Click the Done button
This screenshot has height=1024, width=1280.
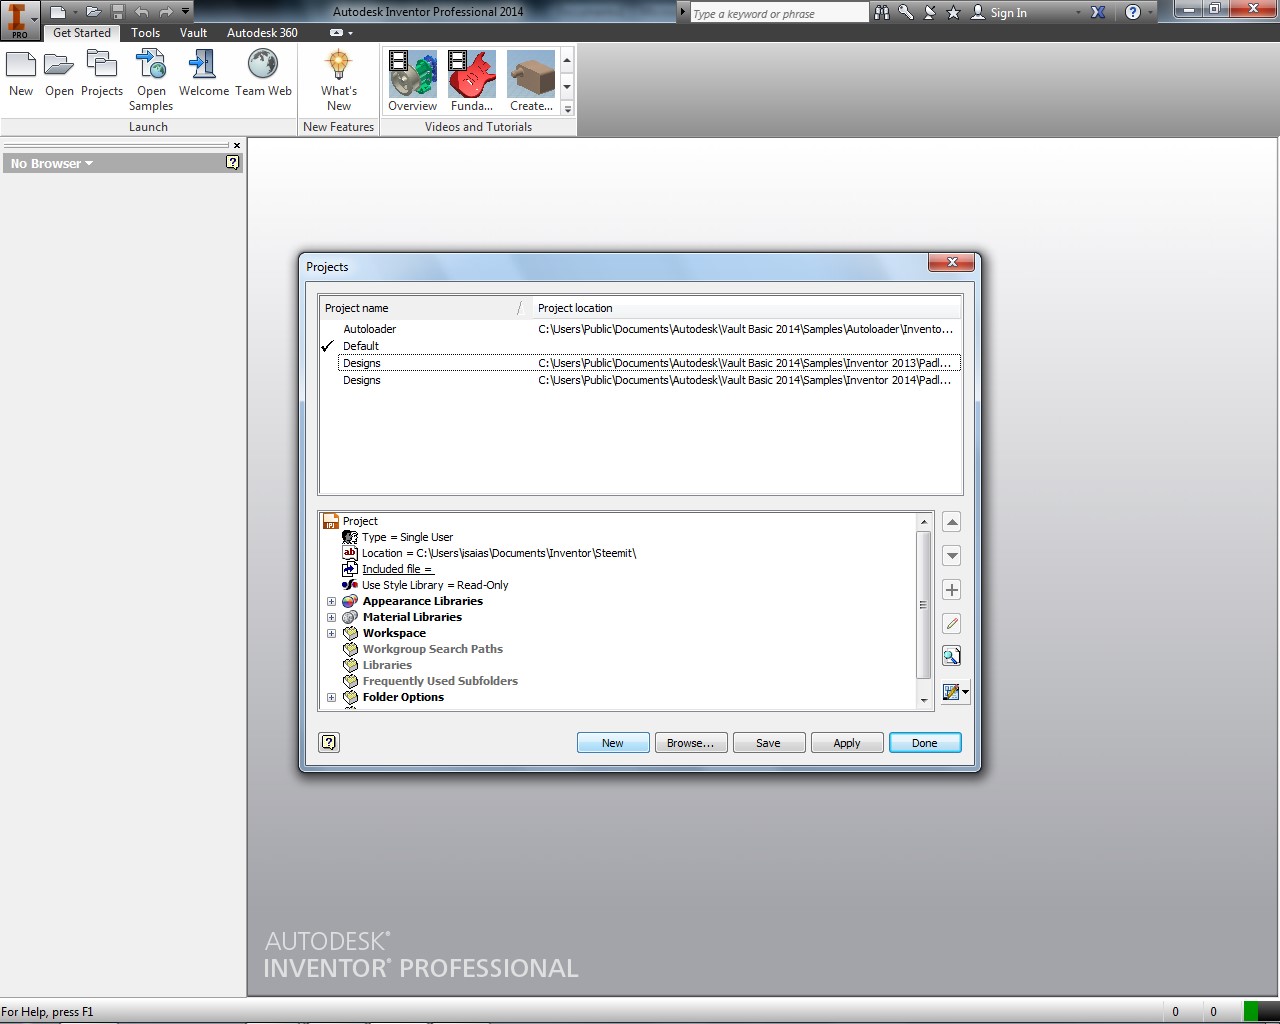(x=925, y=743)
